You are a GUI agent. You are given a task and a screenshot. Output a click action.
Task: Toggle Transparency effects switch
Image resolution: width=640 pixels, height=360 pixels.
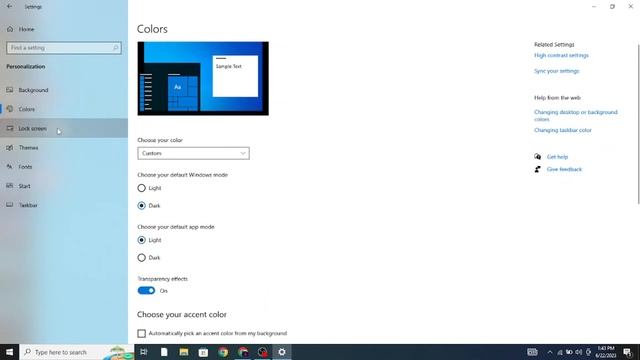146,291
